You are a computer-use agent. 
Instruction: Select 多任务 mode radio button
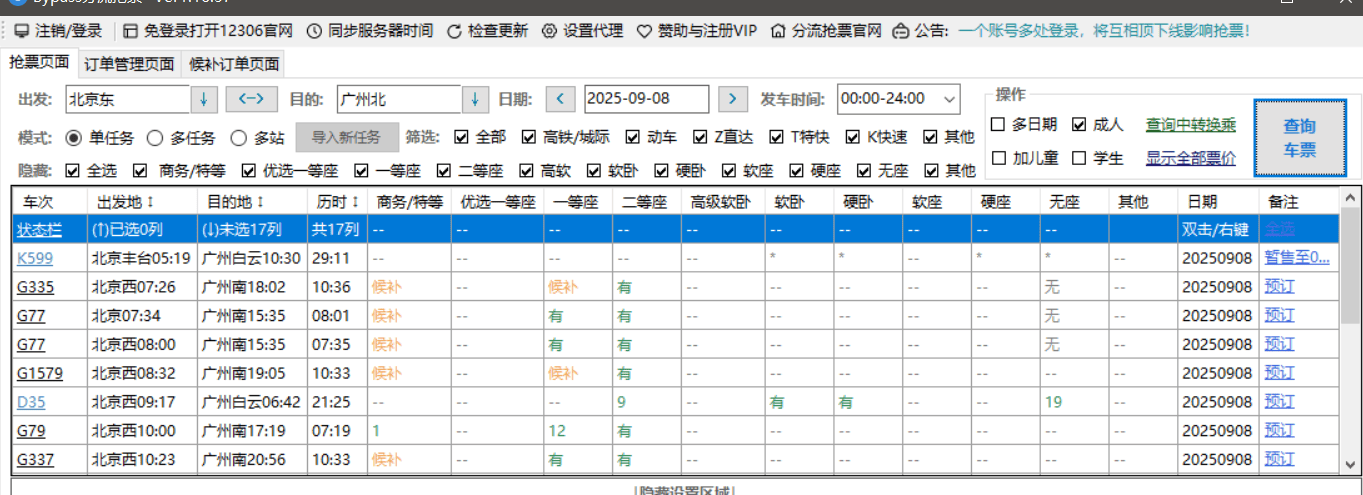coord(183,137)
